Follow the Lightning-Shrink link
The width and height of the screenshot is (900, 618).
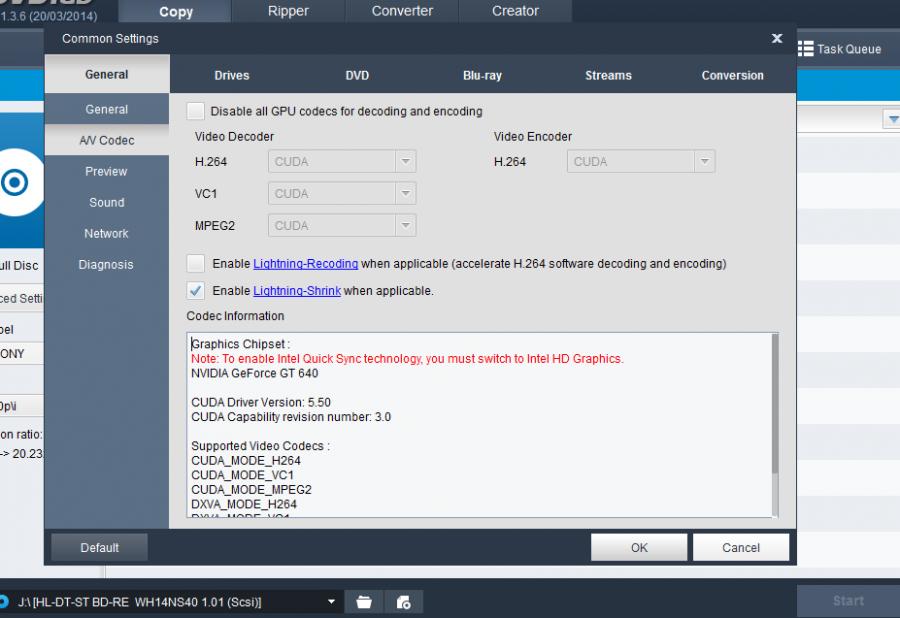297,291
